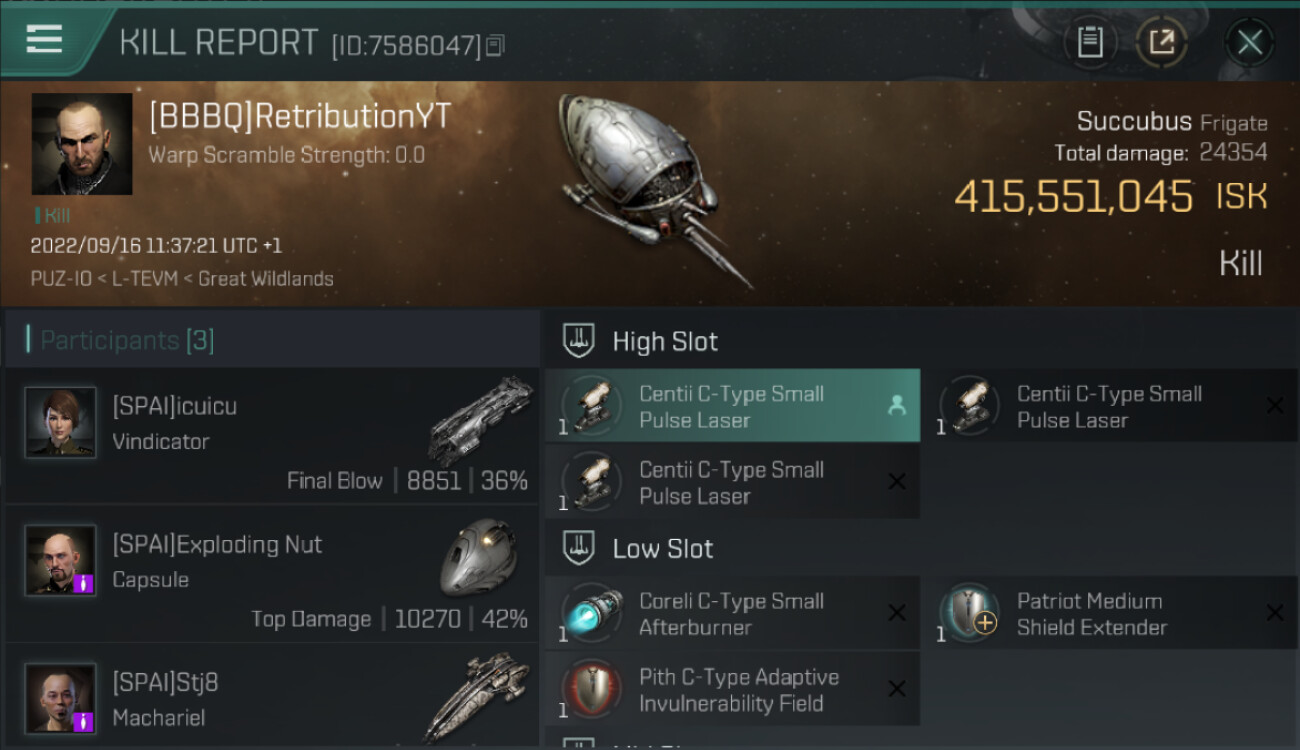The image size is (1300, 750).
Task: Open Coreli C-Type Small Afterburner module
Action: point(733,614)
